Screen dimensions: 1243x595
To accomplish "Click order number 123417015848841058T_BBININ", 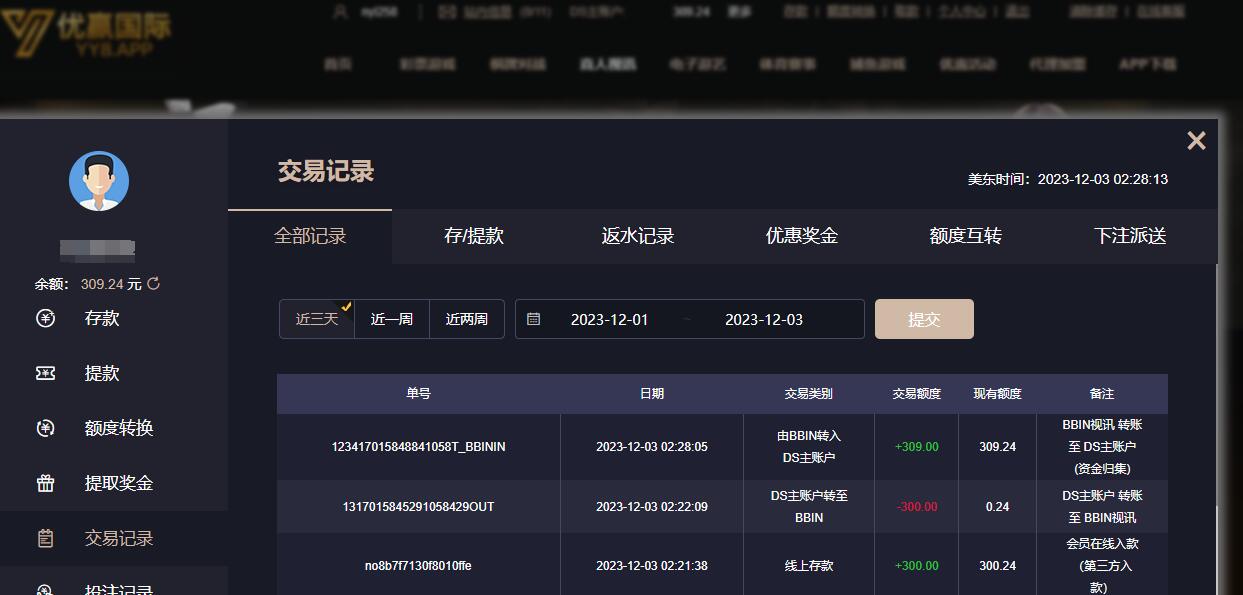I will (x=418, y=447).
